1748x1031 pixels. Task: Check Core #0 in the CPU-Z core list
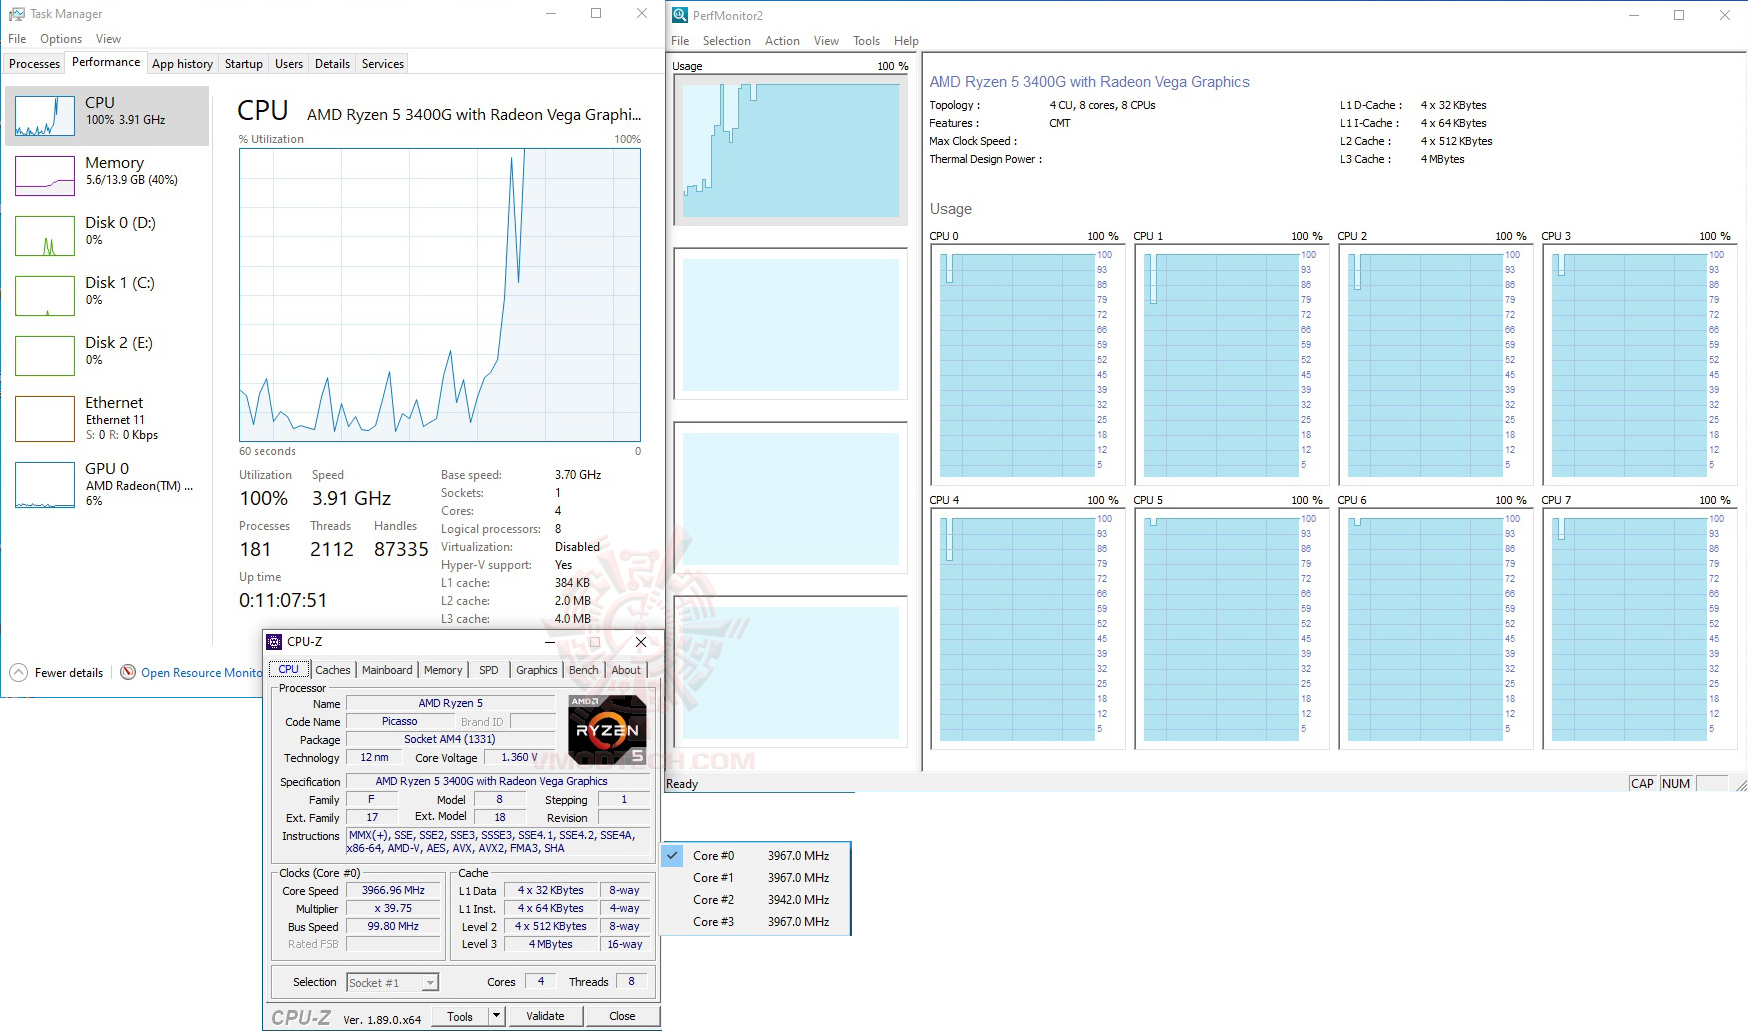756,856
